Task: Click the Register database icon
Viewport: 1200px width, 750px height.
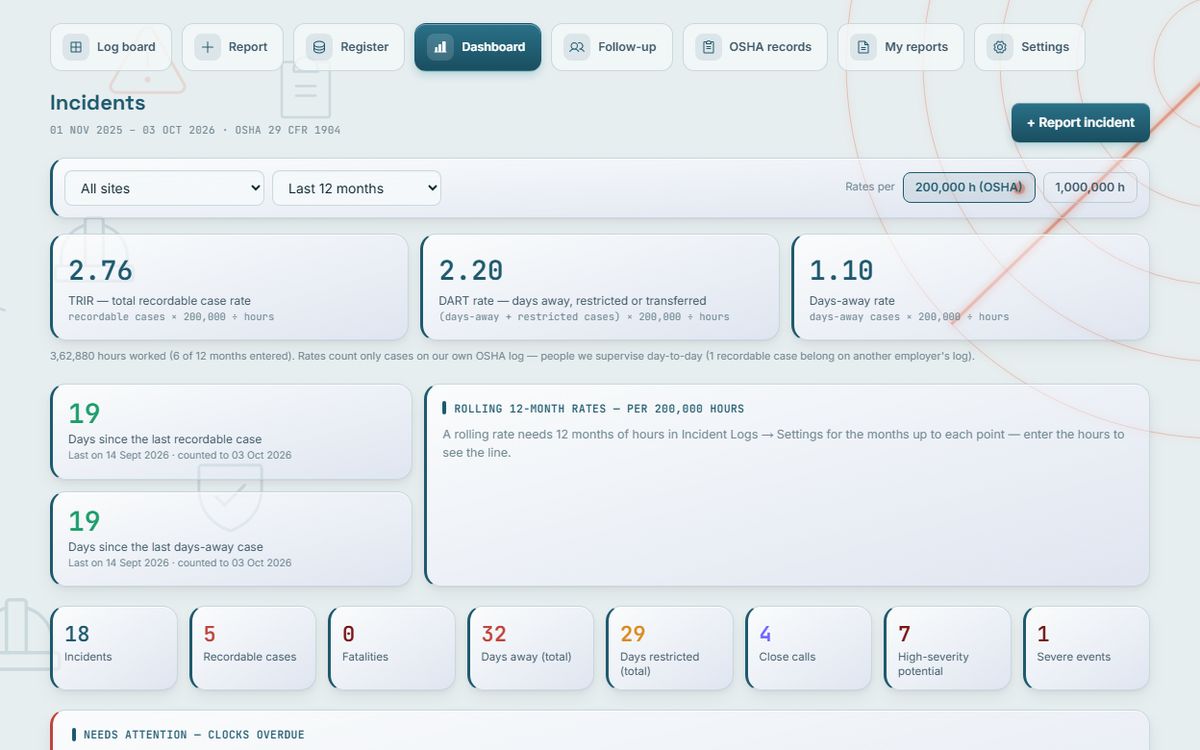Action: [x=319, y=47]
